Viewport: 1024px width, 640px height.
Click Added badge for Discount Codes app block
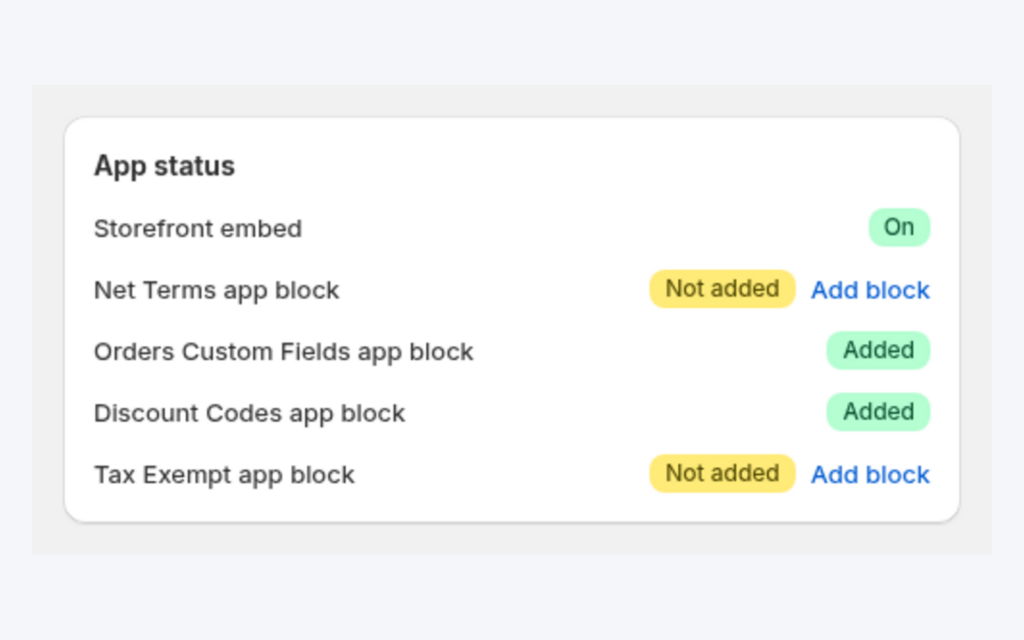coord(878,411)
